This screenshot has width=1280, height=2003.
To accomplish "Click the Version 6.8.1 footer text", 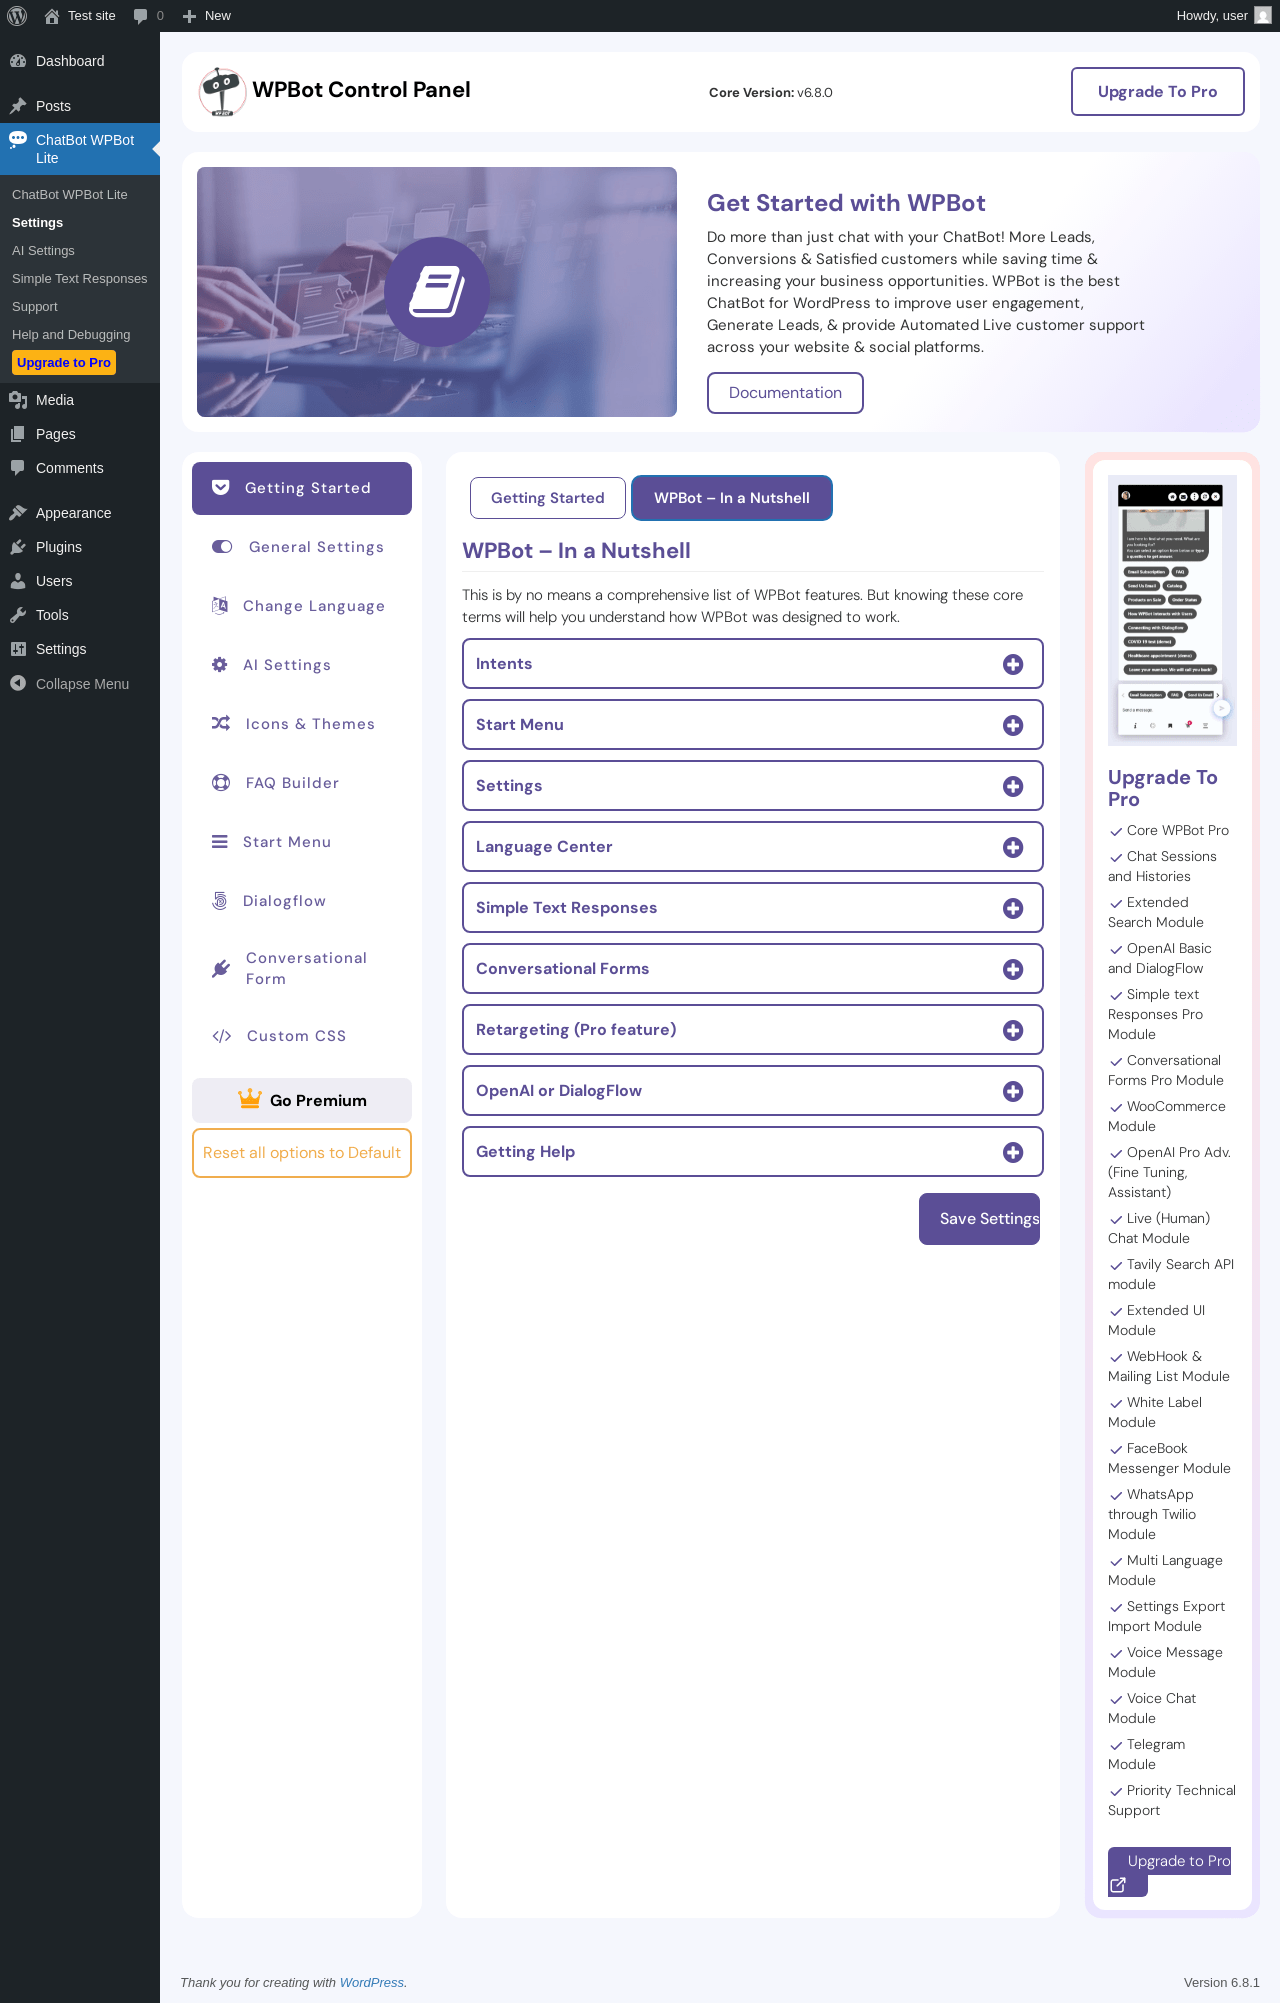I will [x=1221, y=1983].
